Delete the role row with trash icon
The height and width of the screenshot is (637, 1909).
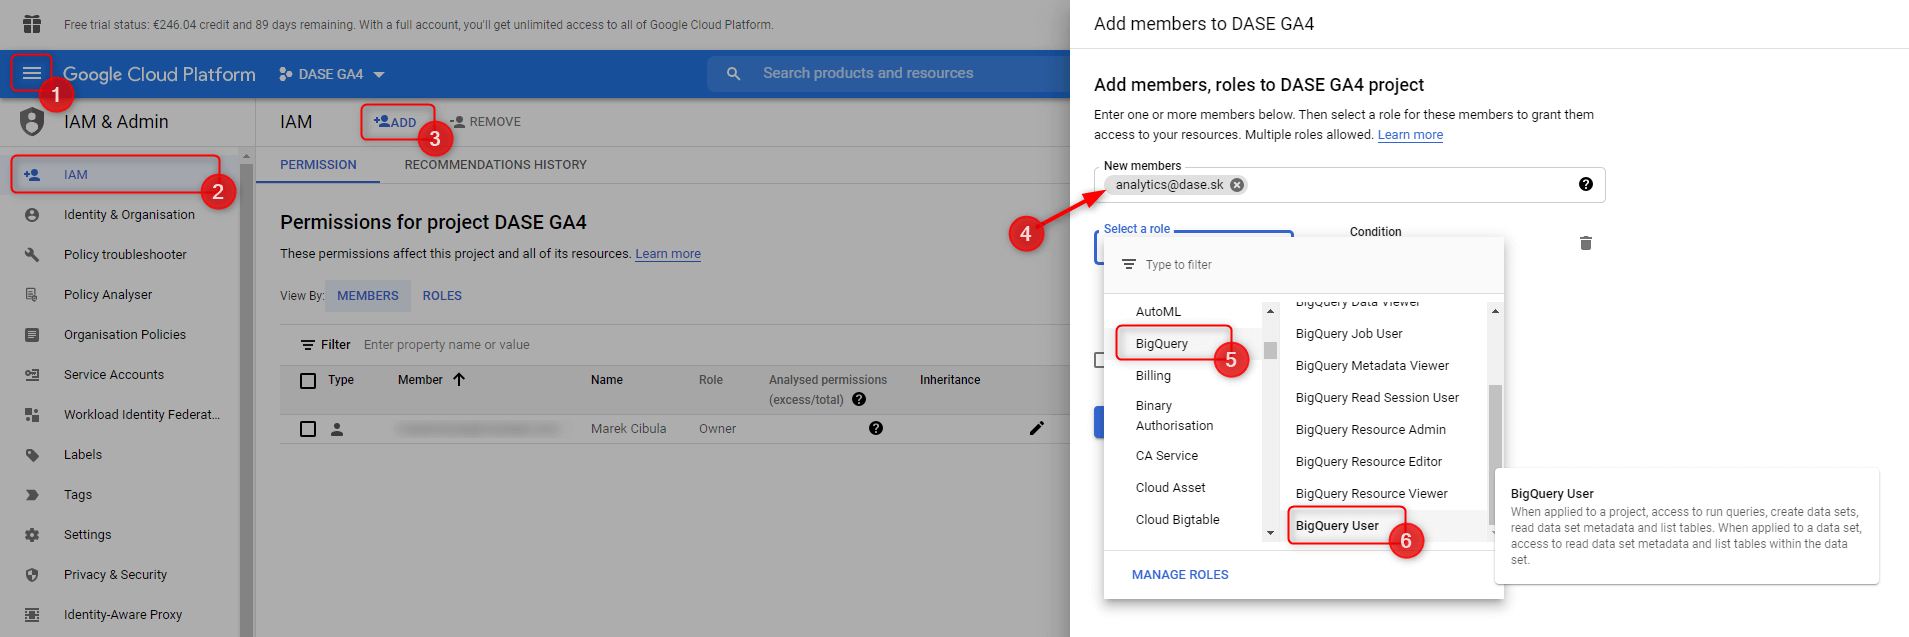point(1586,243)
